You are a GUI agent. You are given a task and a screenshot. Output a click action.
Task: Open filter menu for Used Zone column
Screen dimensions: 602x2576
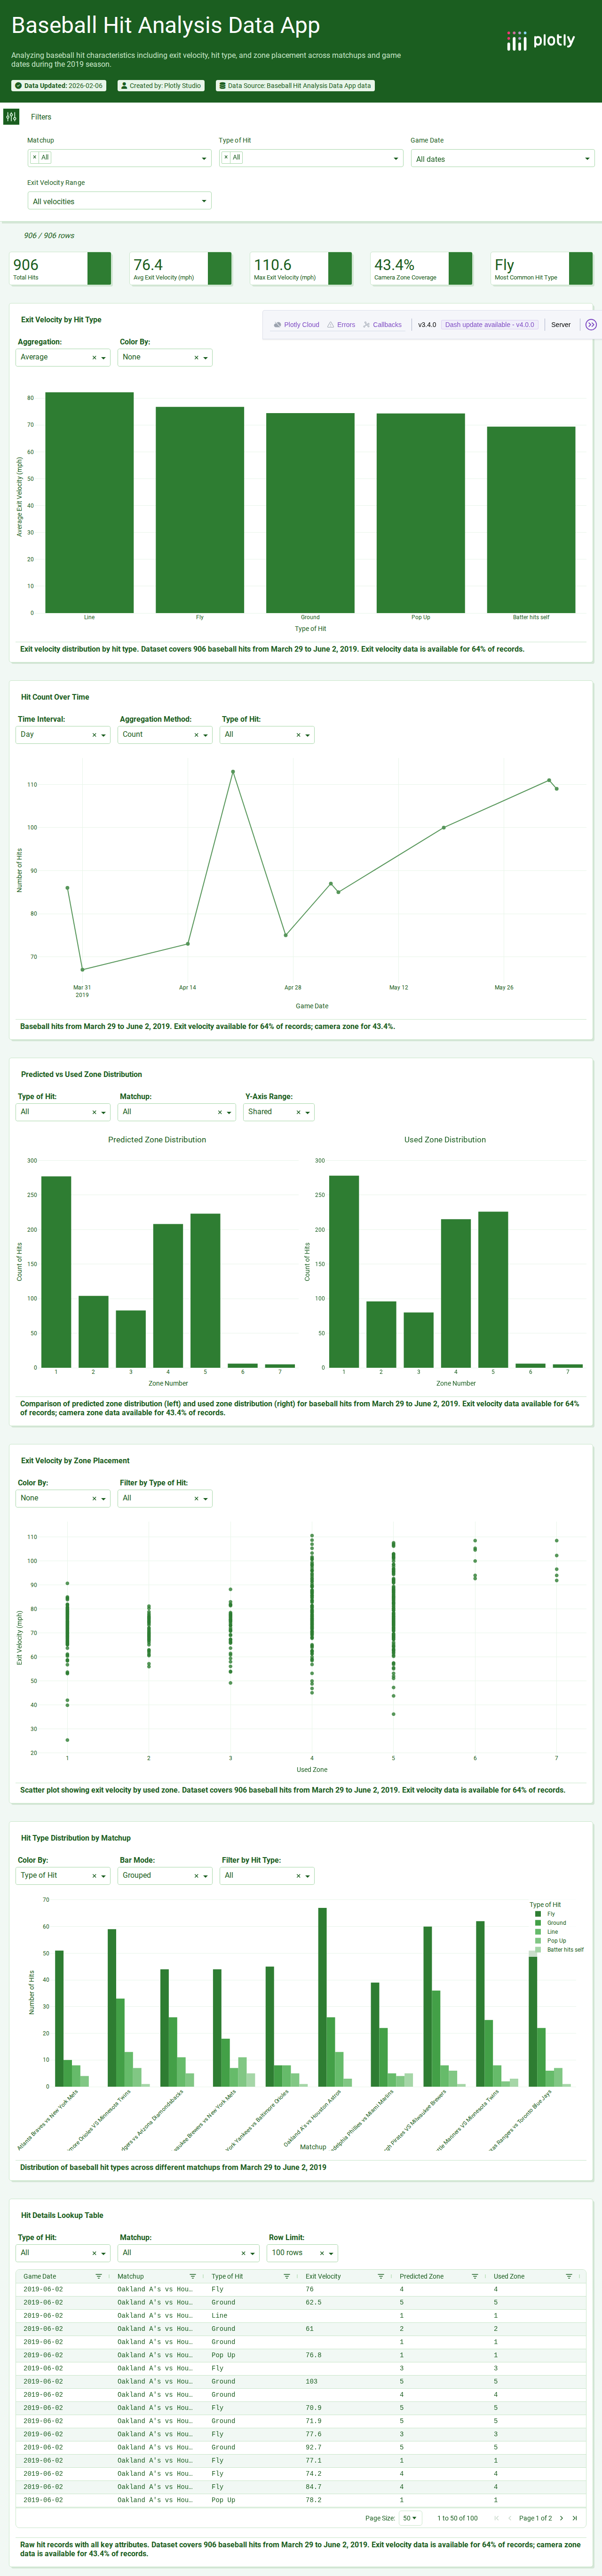click(x=569, y=2276)
